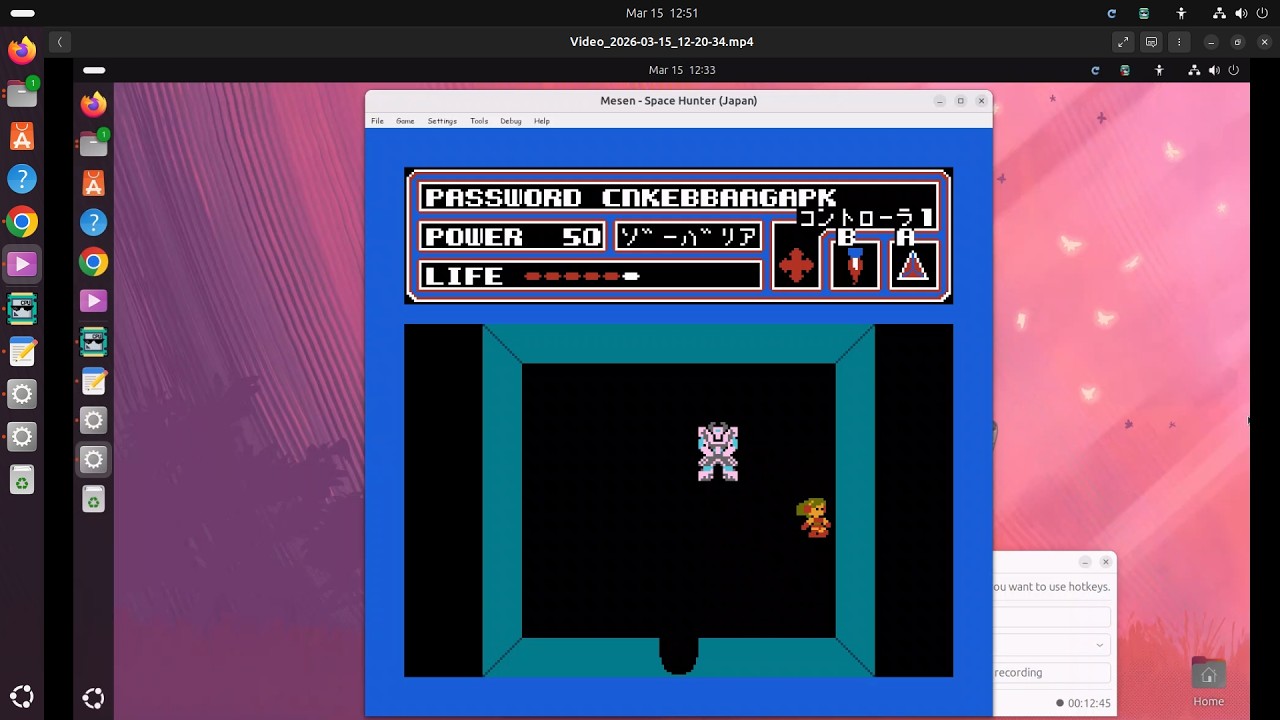The height and width of the screenshot is (720, 1280).
Task: Click Show Applications in the recorded video's dock
Action: point(93,698)
